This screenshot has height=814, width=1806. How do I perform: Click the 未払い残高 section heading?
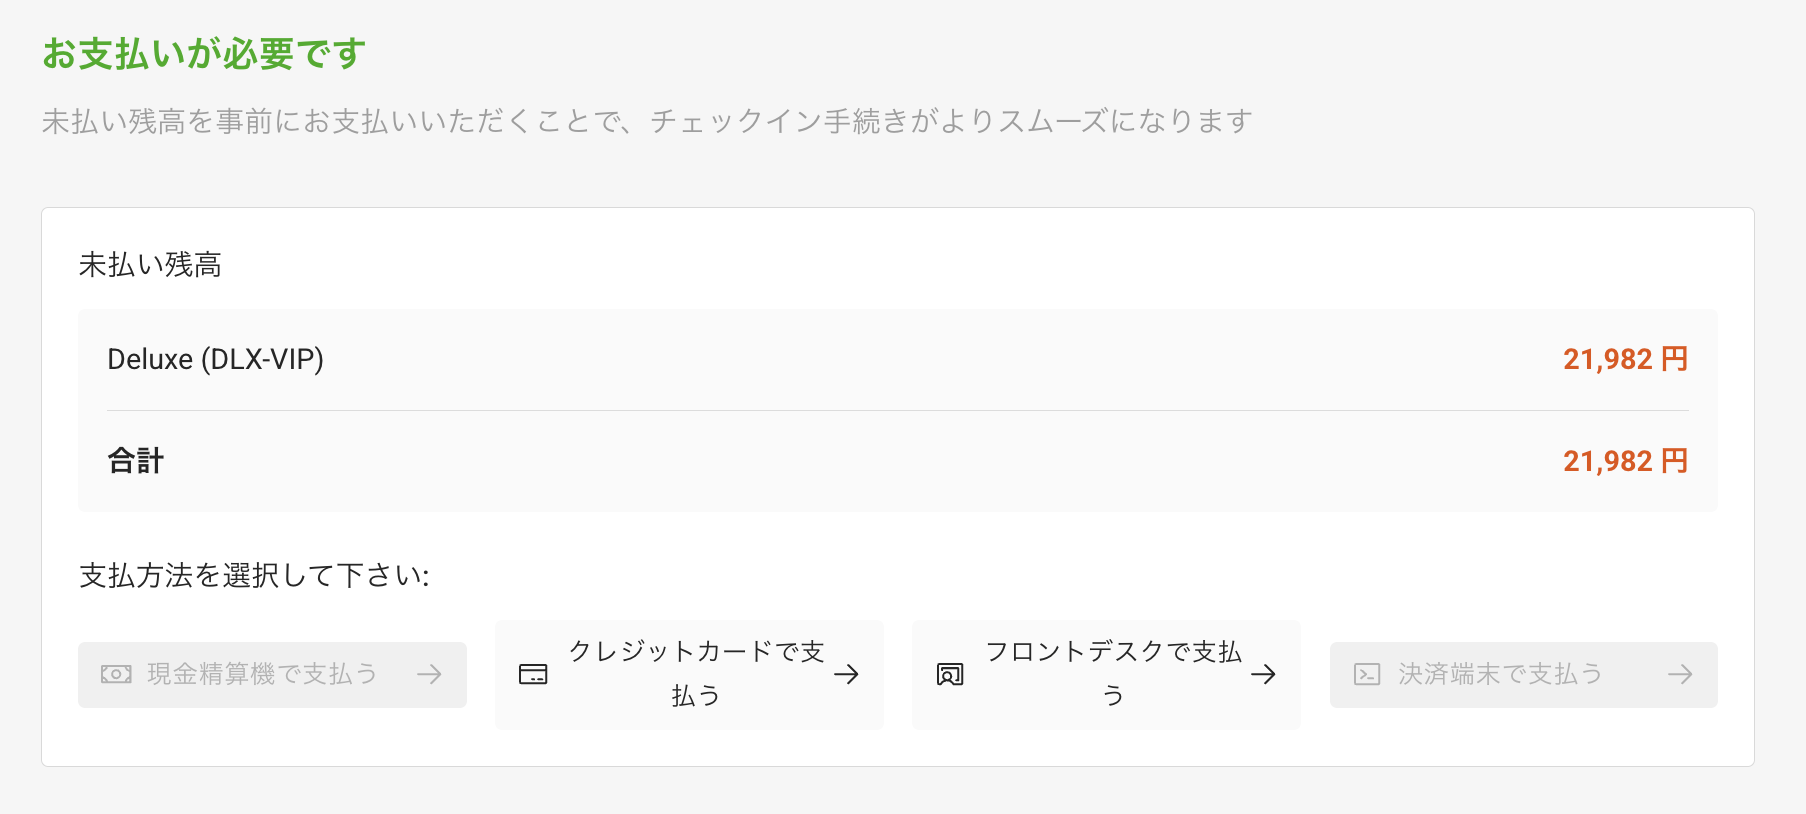coord(150,265)
